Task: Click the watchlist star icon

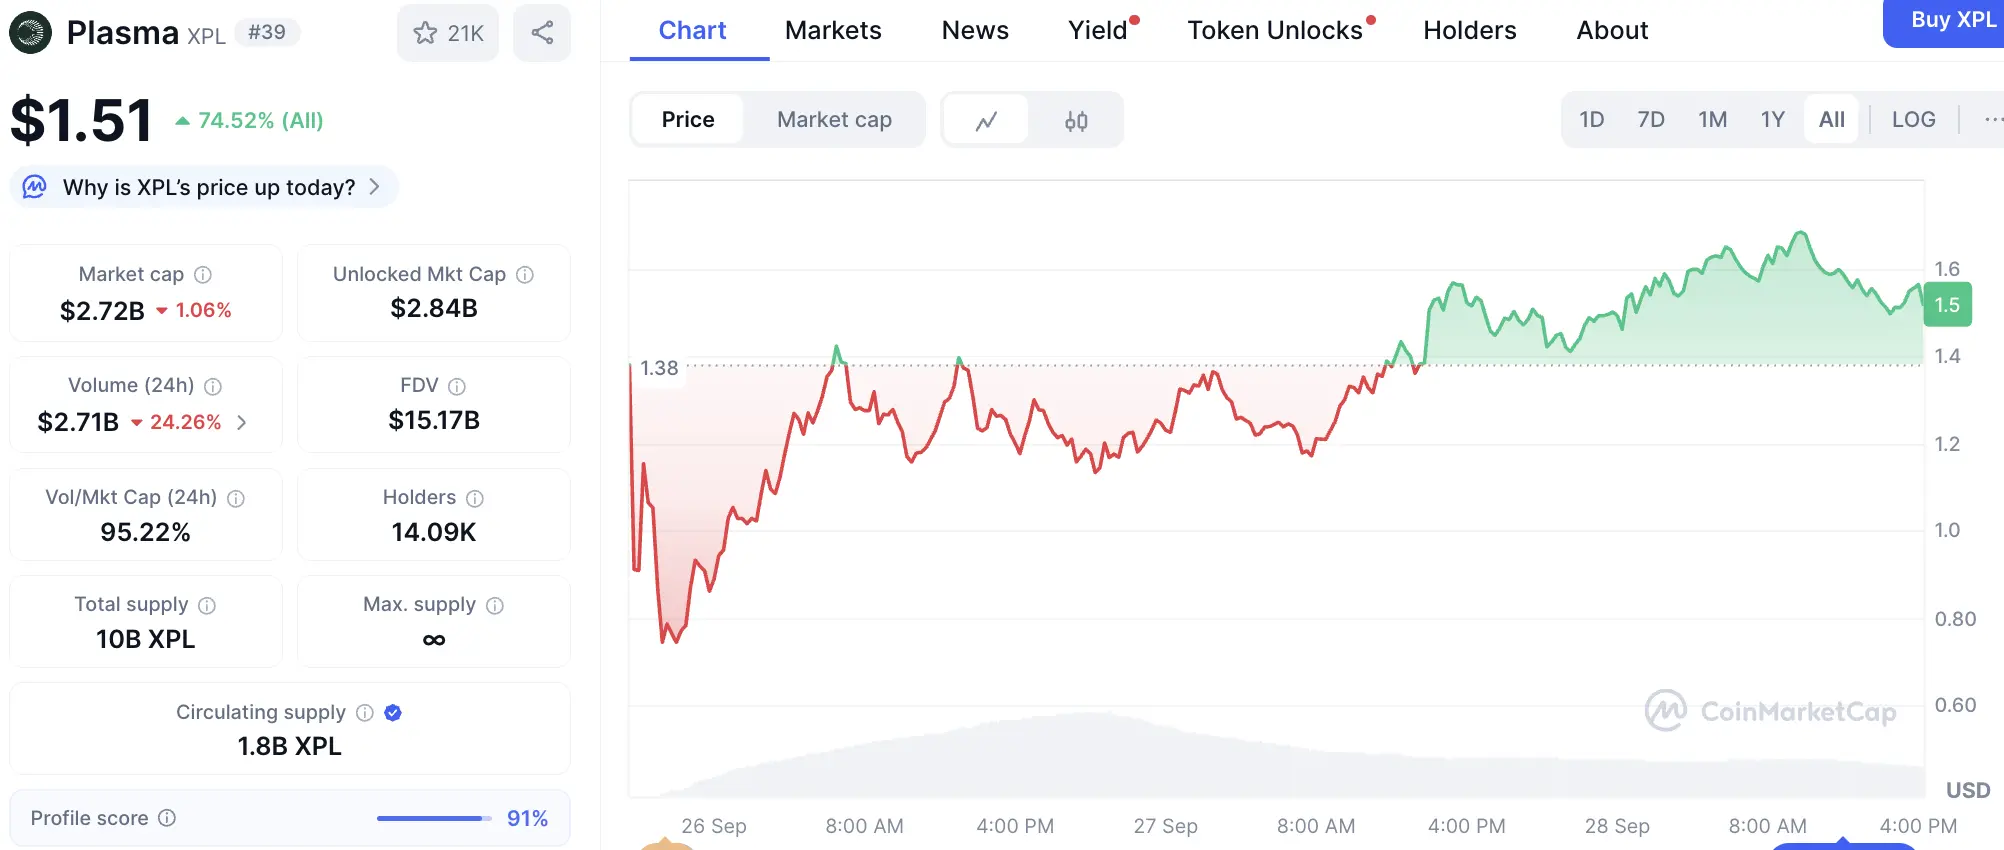Action: point(426,33)
